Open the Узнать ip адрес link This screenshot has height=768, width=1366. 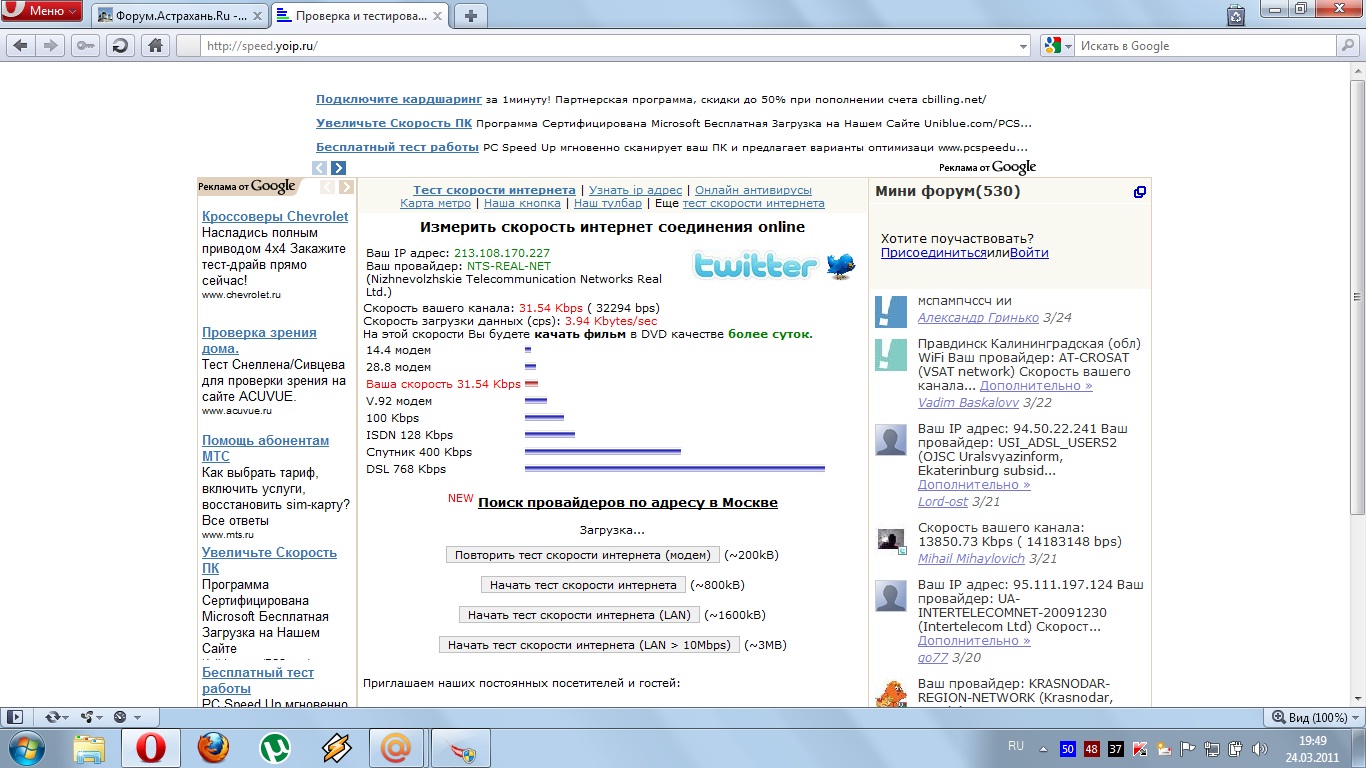(635, 190)
